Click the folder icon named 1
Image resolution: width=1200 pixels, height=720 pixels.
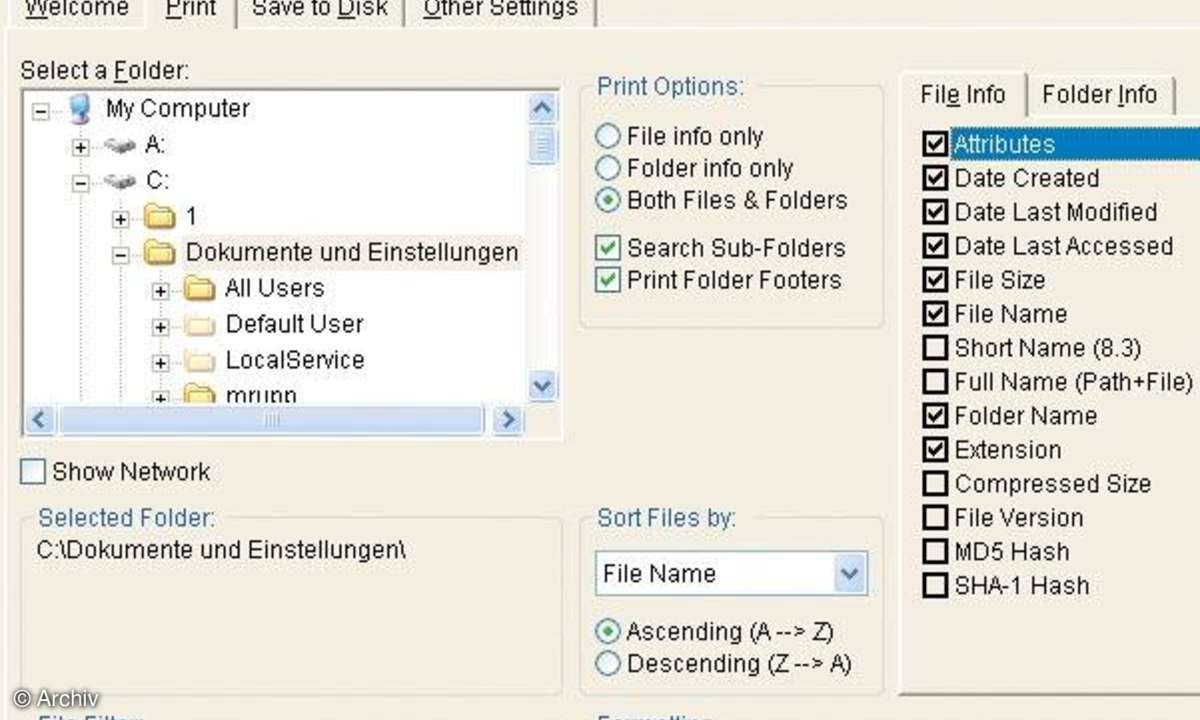[x=159, y=216]
